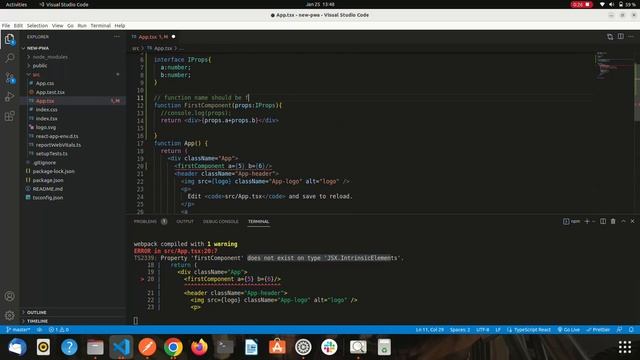Close the terminal panel
Screen dimensions: 640x360
coord(633,221)
